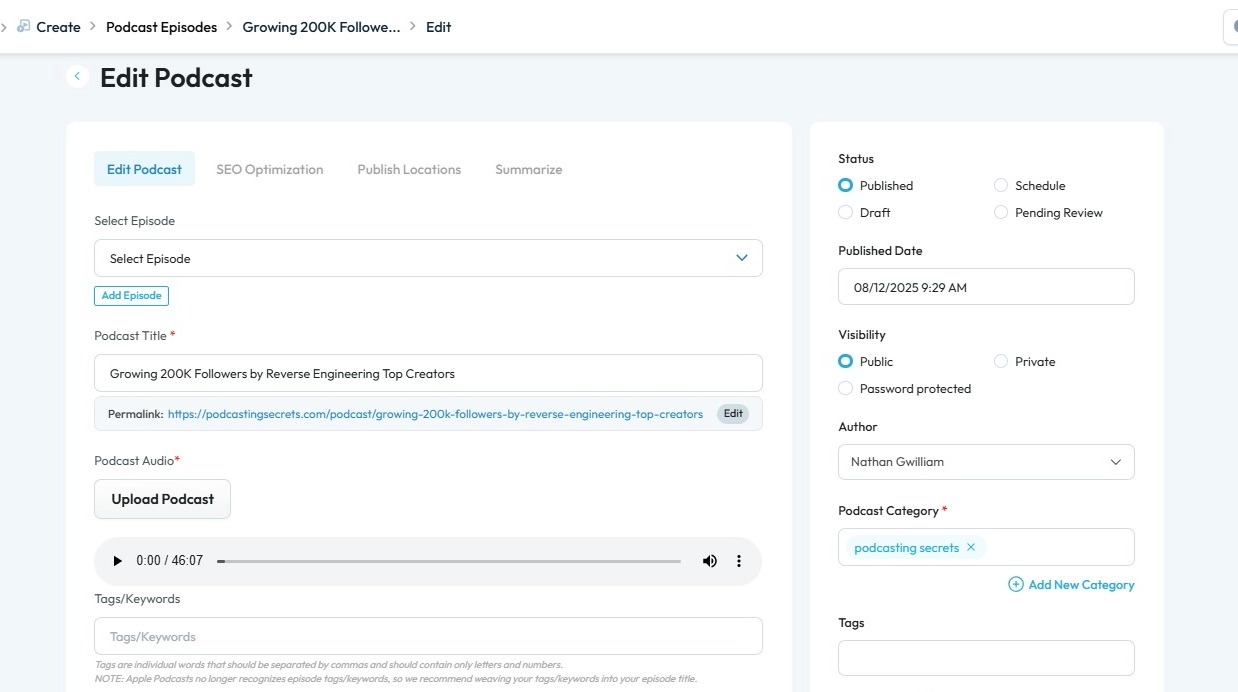Remove the podcasting secrets category tag
This screenshot has height=692, width=1238.
(x=971, y=548)
